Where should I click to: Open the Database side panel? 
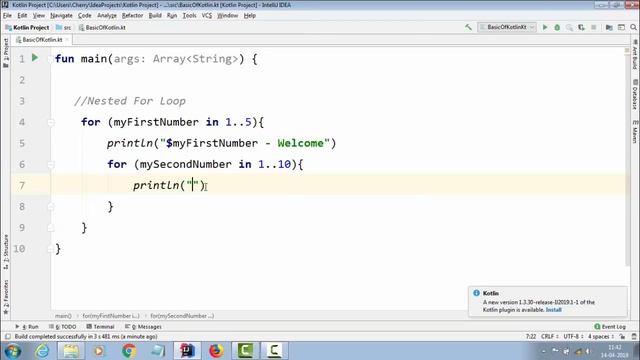click(635, 95)
